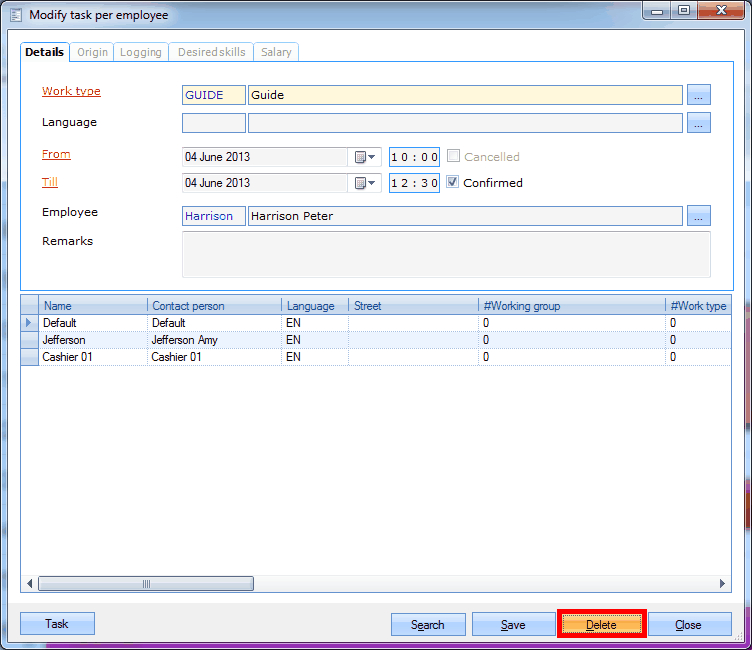The height and width of the screenshot is (650, 752).
Task: Maximize the Modify task per employee window
Action: pos(684,11)
